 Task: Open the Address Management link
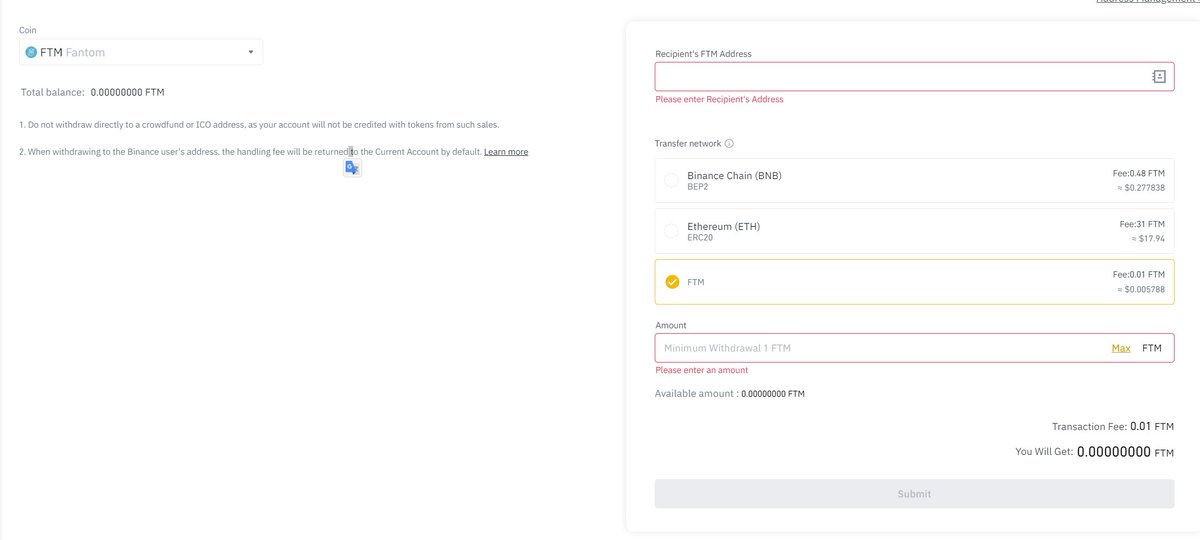coord(1147,2)
